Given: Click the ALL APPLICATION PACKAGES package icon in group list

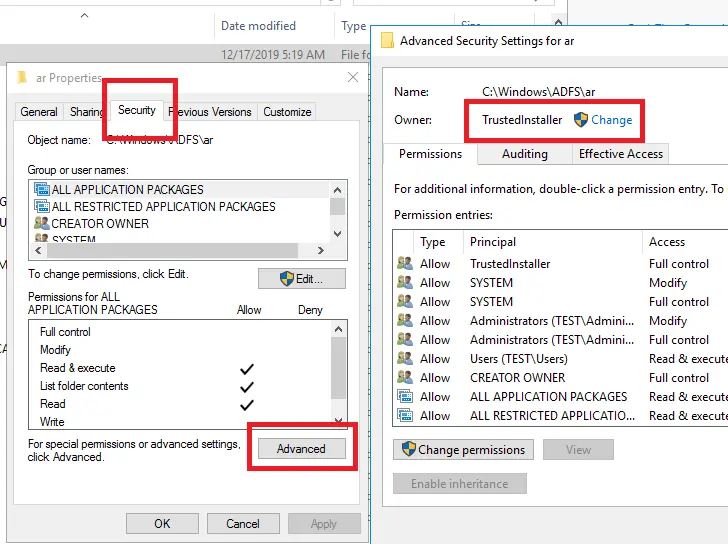Looking at the screenshot, I should click(42, 189).
